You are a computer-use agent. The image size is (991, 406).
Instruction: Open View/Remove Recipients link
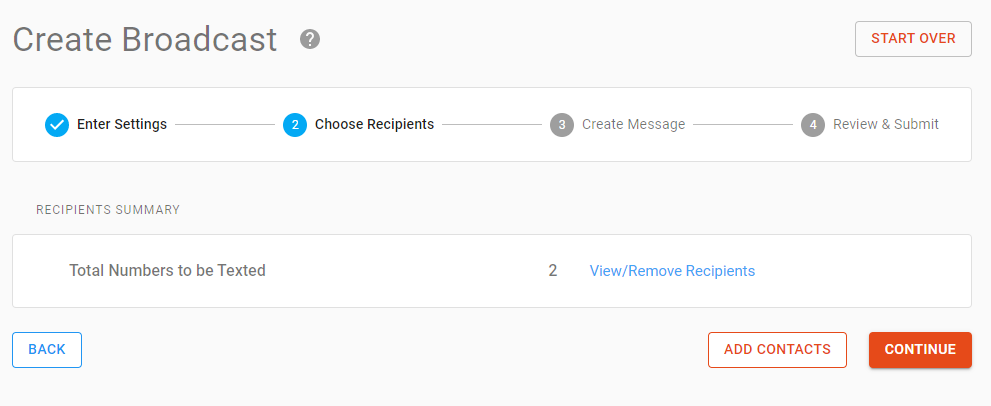click(x=672, y=271)
